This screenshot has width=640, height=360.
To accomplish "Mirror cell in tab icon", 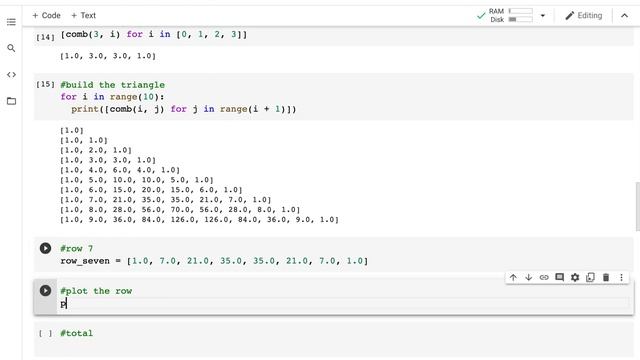I will (590, 278).
